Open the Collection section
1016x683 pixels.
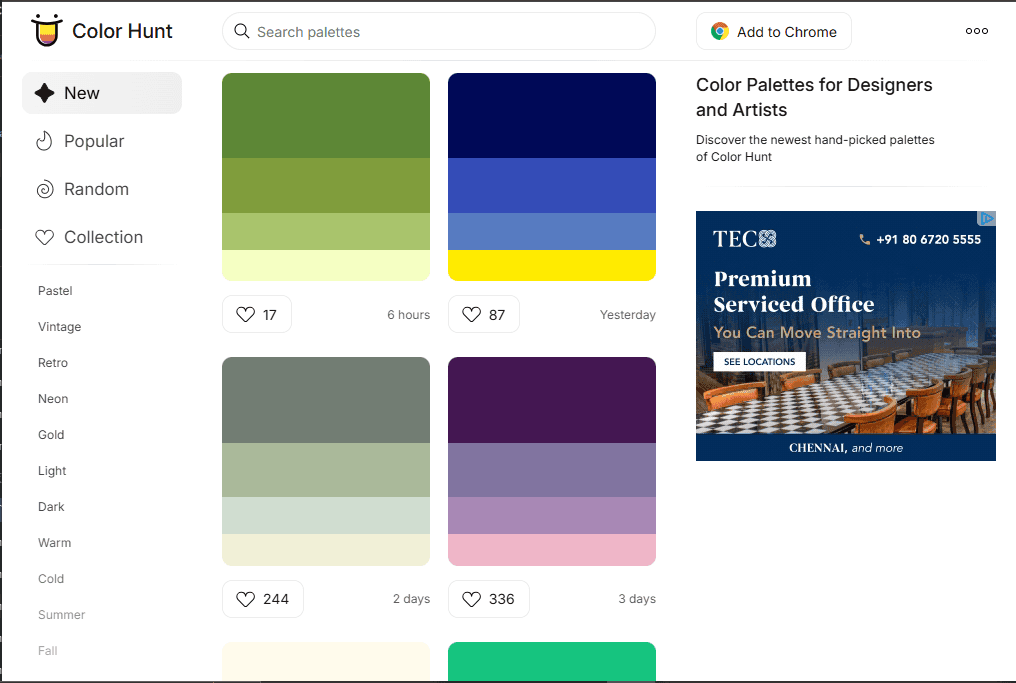click(x=102, y=237)
